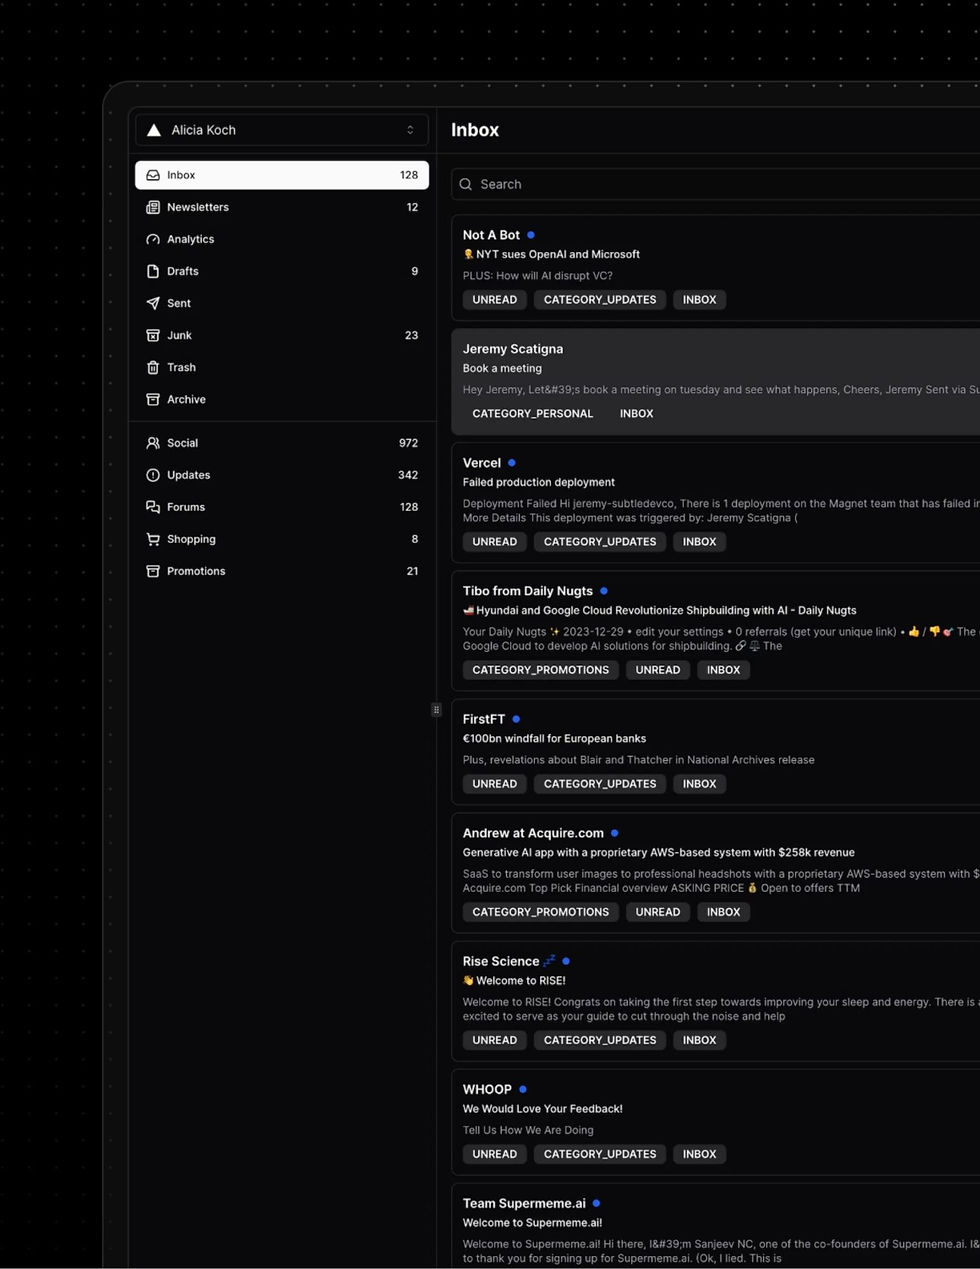Focus the Search mail field

coord(716,184)
